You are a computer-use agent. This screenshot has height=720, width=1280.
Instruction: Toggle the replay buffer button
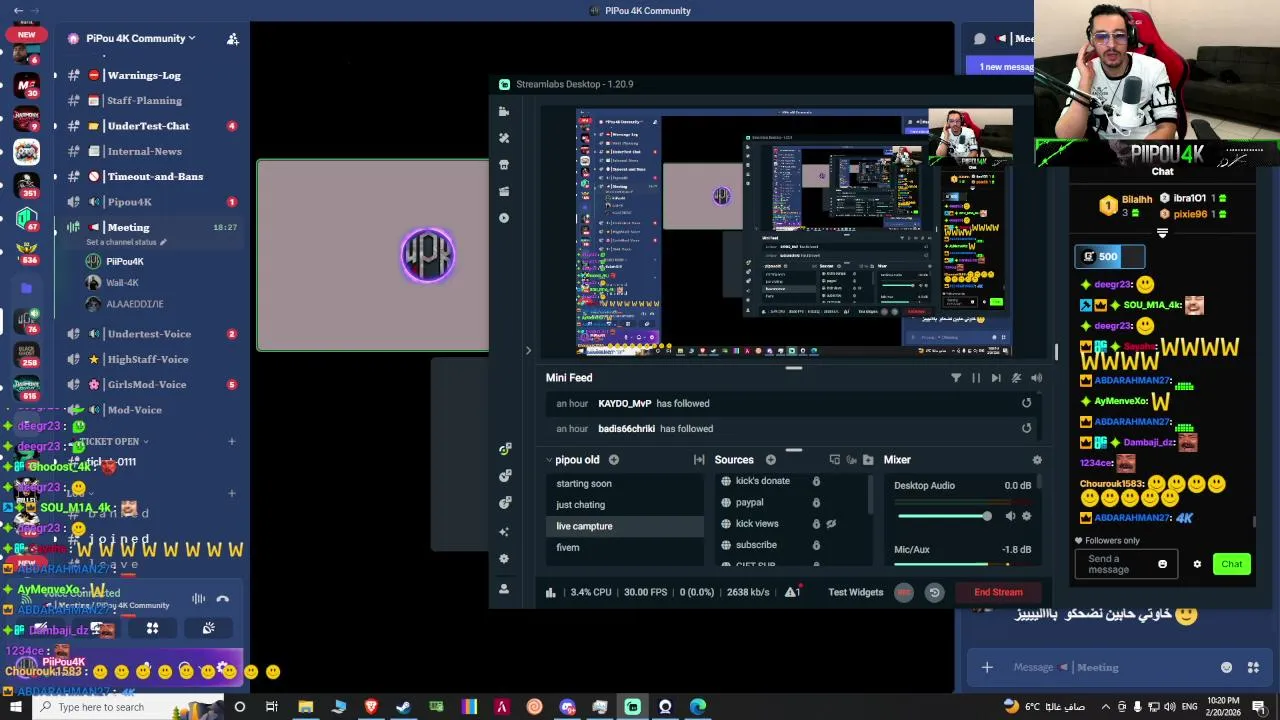coord(934,592)
